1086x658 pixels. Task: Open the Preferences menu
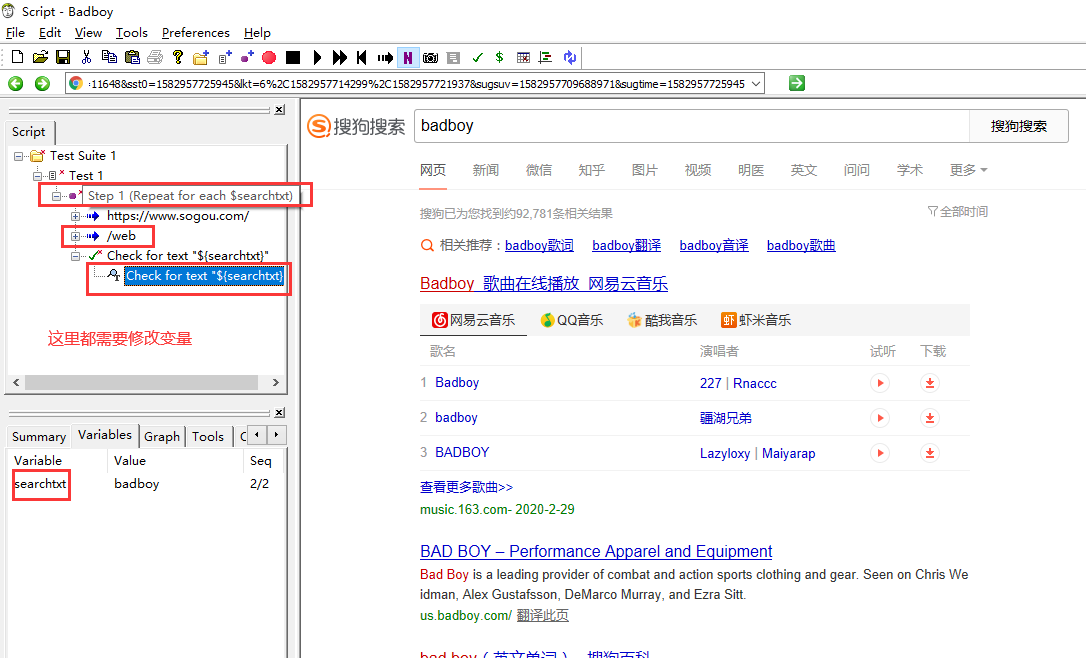[195, 33]
